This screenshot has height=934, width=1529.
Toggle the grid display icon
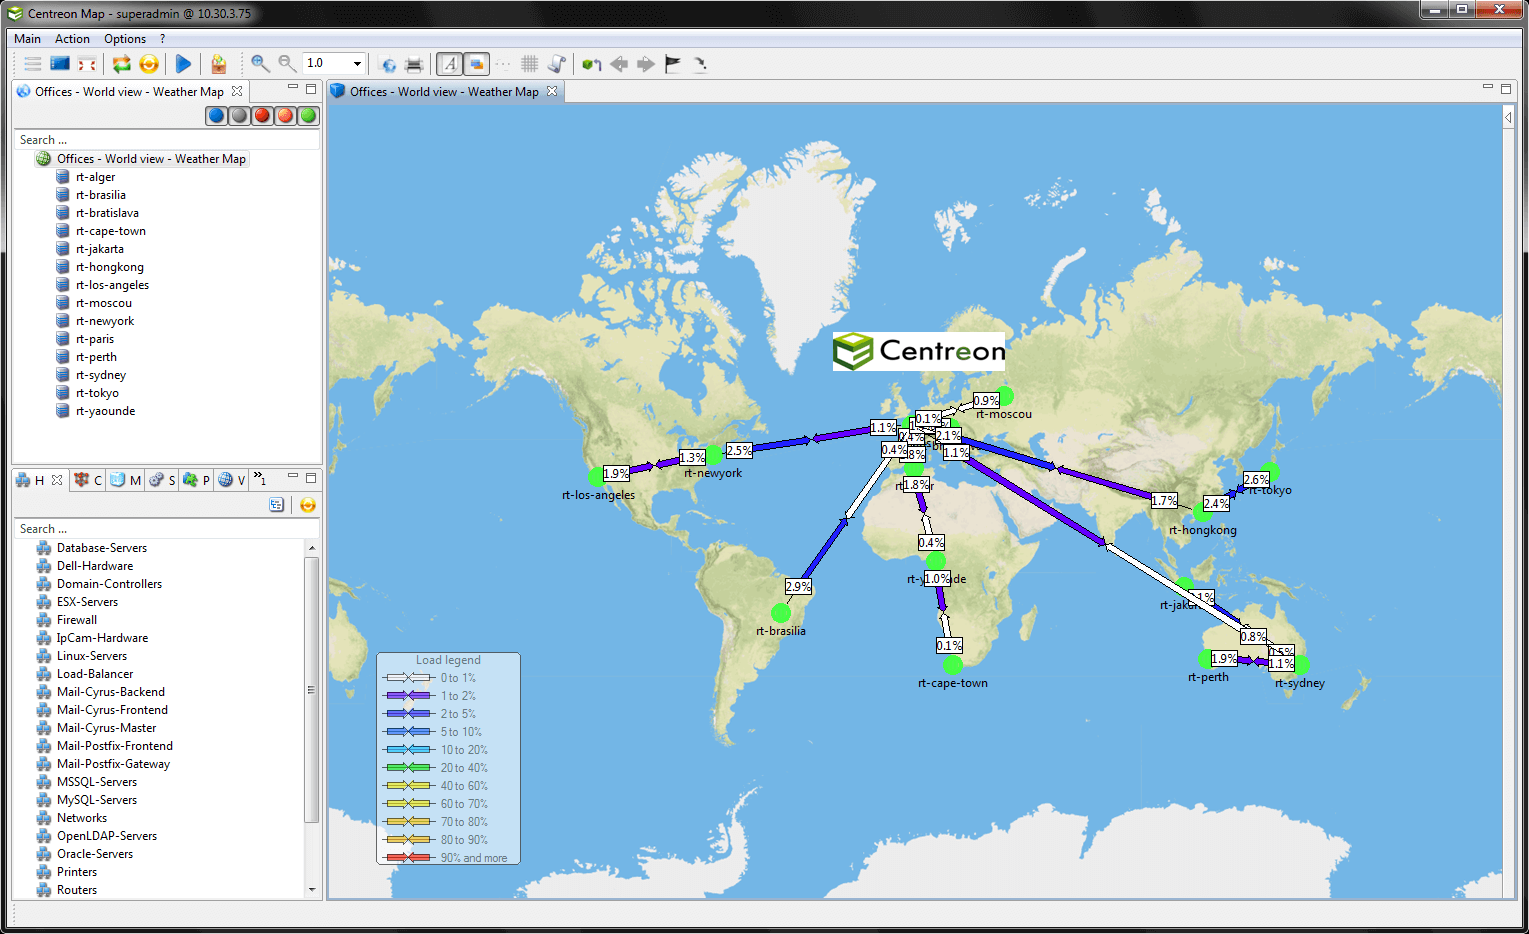pyautogui.click(x=527, y=64)
